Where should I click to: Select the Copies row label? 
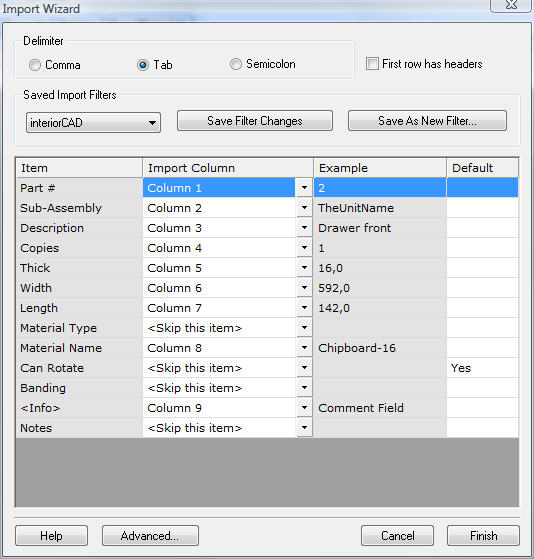click(x=79, y=247)
